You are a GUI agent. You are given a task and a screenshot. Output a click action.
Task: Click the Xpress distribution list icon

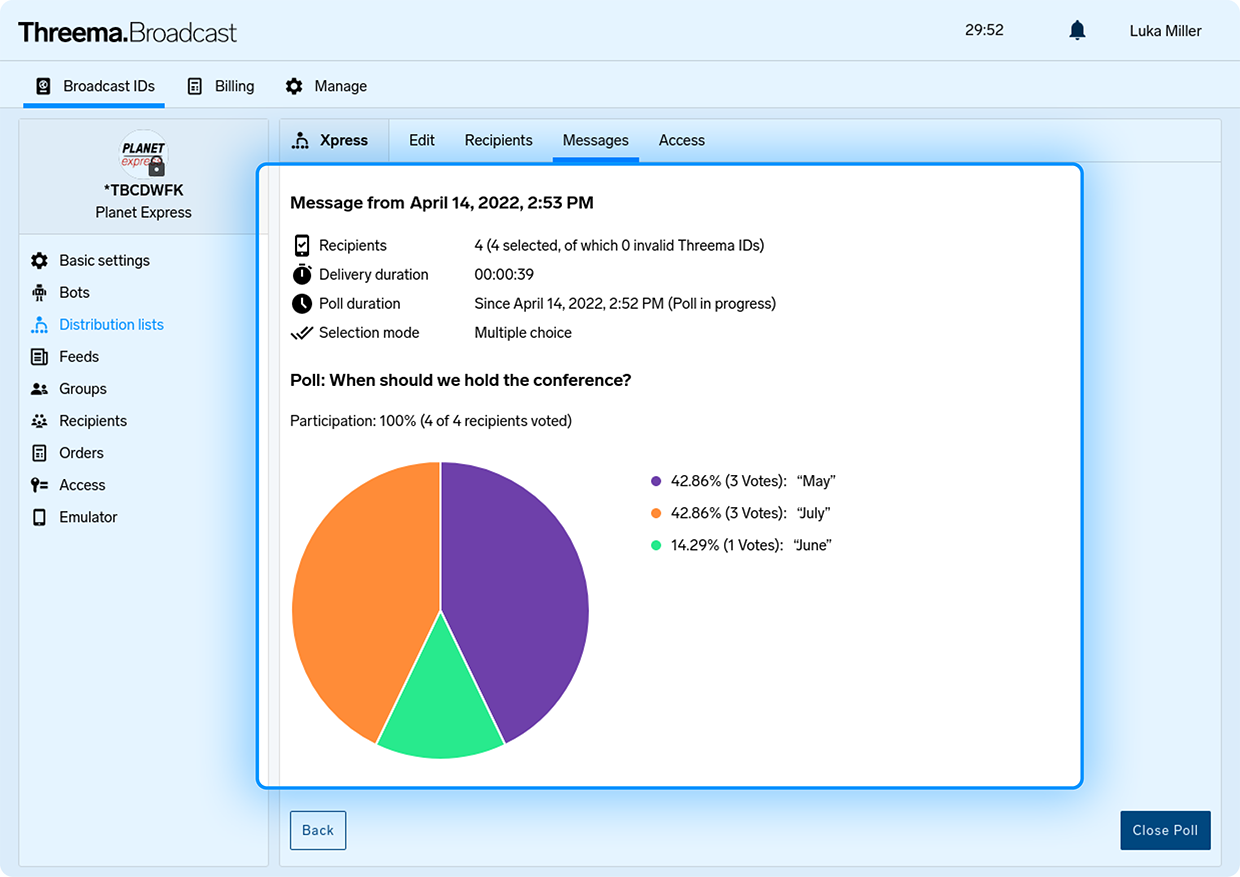coord(300,141)
